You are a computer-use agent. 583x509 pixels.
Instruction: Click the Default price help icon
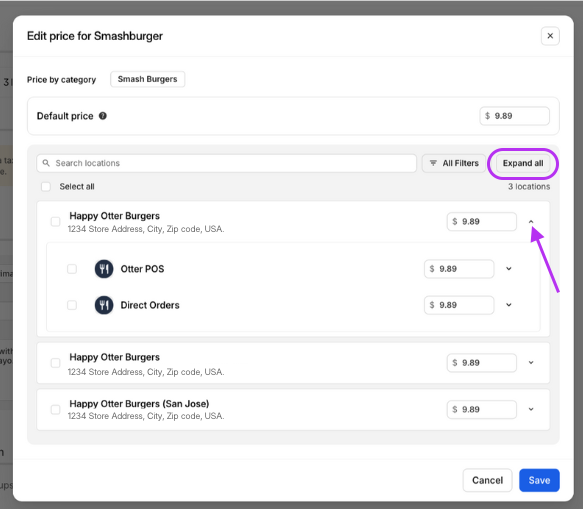(103, 116)
